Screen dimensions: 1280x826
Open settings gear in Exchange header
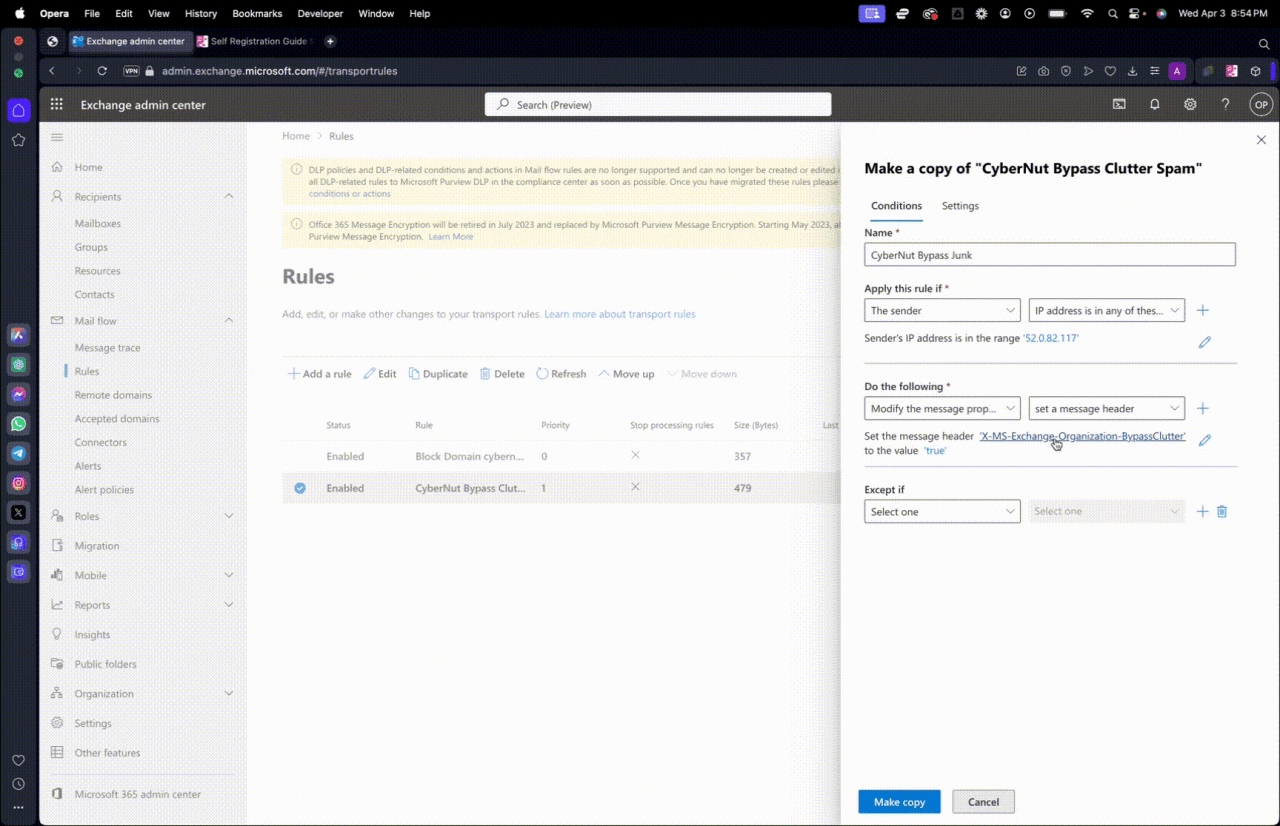[x=1190, y=104]
